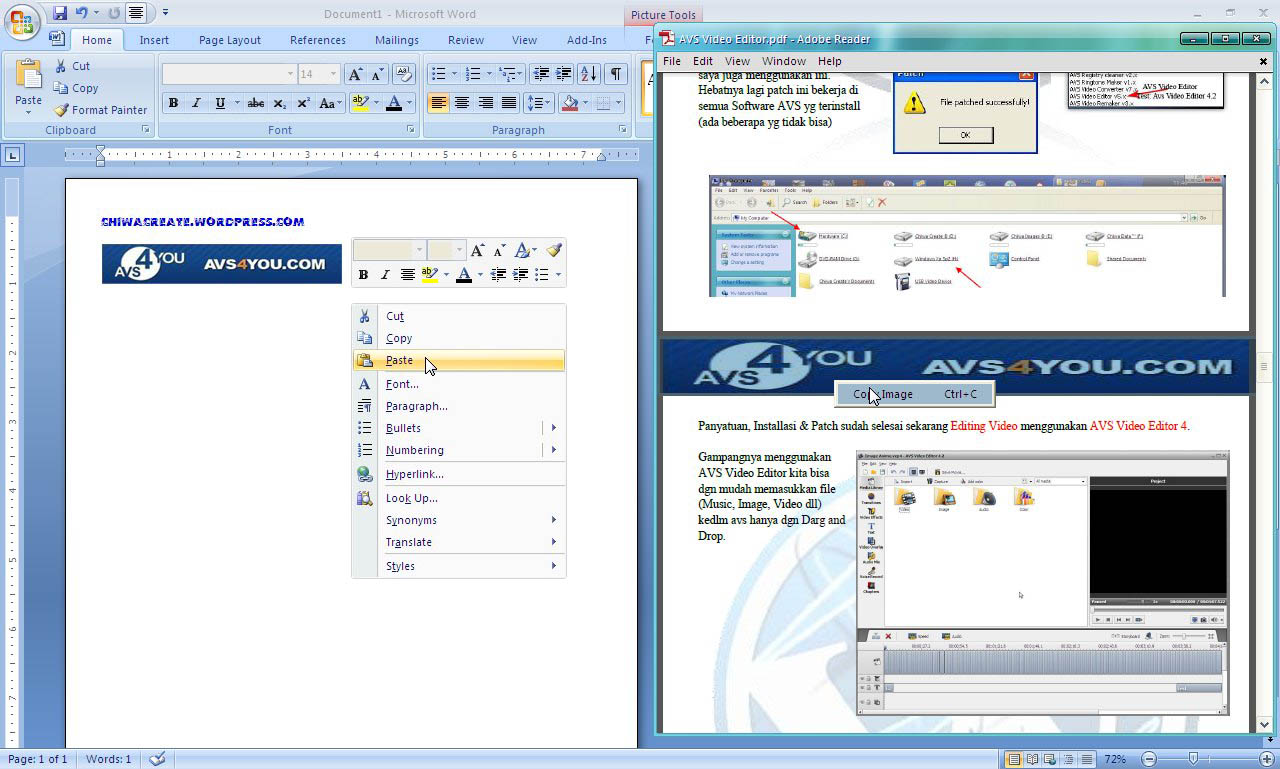The image size is (1280, 769).
Task: Click Words: 1 in the status bar
Action: (108, 759)
